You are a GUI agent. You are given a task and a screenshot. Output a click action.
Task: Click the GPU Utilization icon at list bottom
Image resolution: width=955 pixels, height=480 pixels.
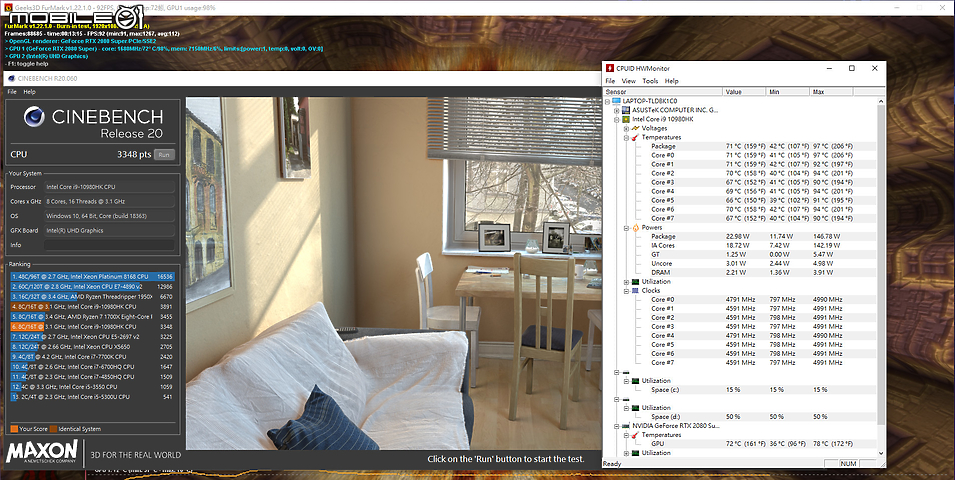tap(635, 453)
